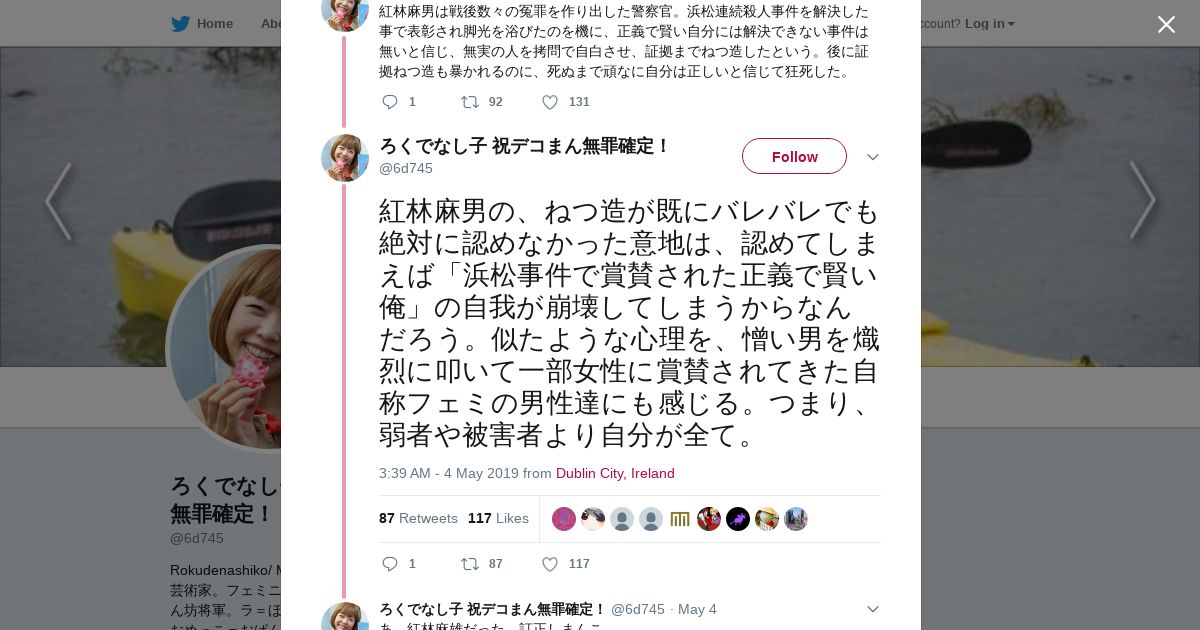View the 117 Likes list
The height and width of the screenshot is (630, 1200).
tap(498, 518)
